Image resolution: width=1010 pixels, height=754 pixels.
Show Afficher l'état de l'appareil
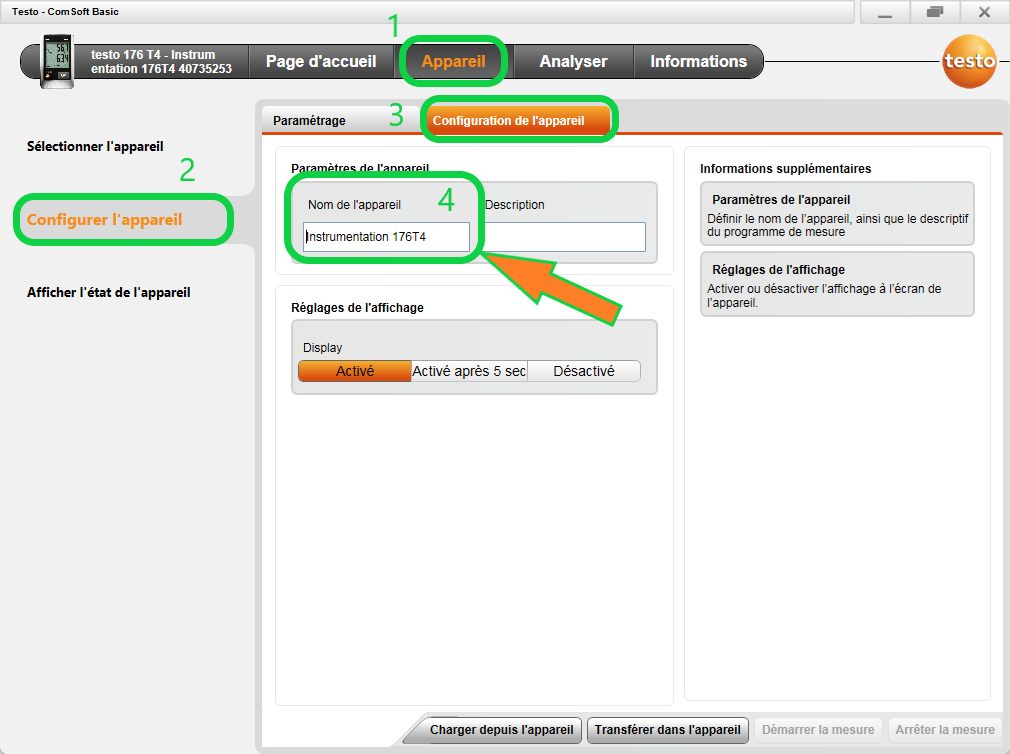(x=108, y=293)
